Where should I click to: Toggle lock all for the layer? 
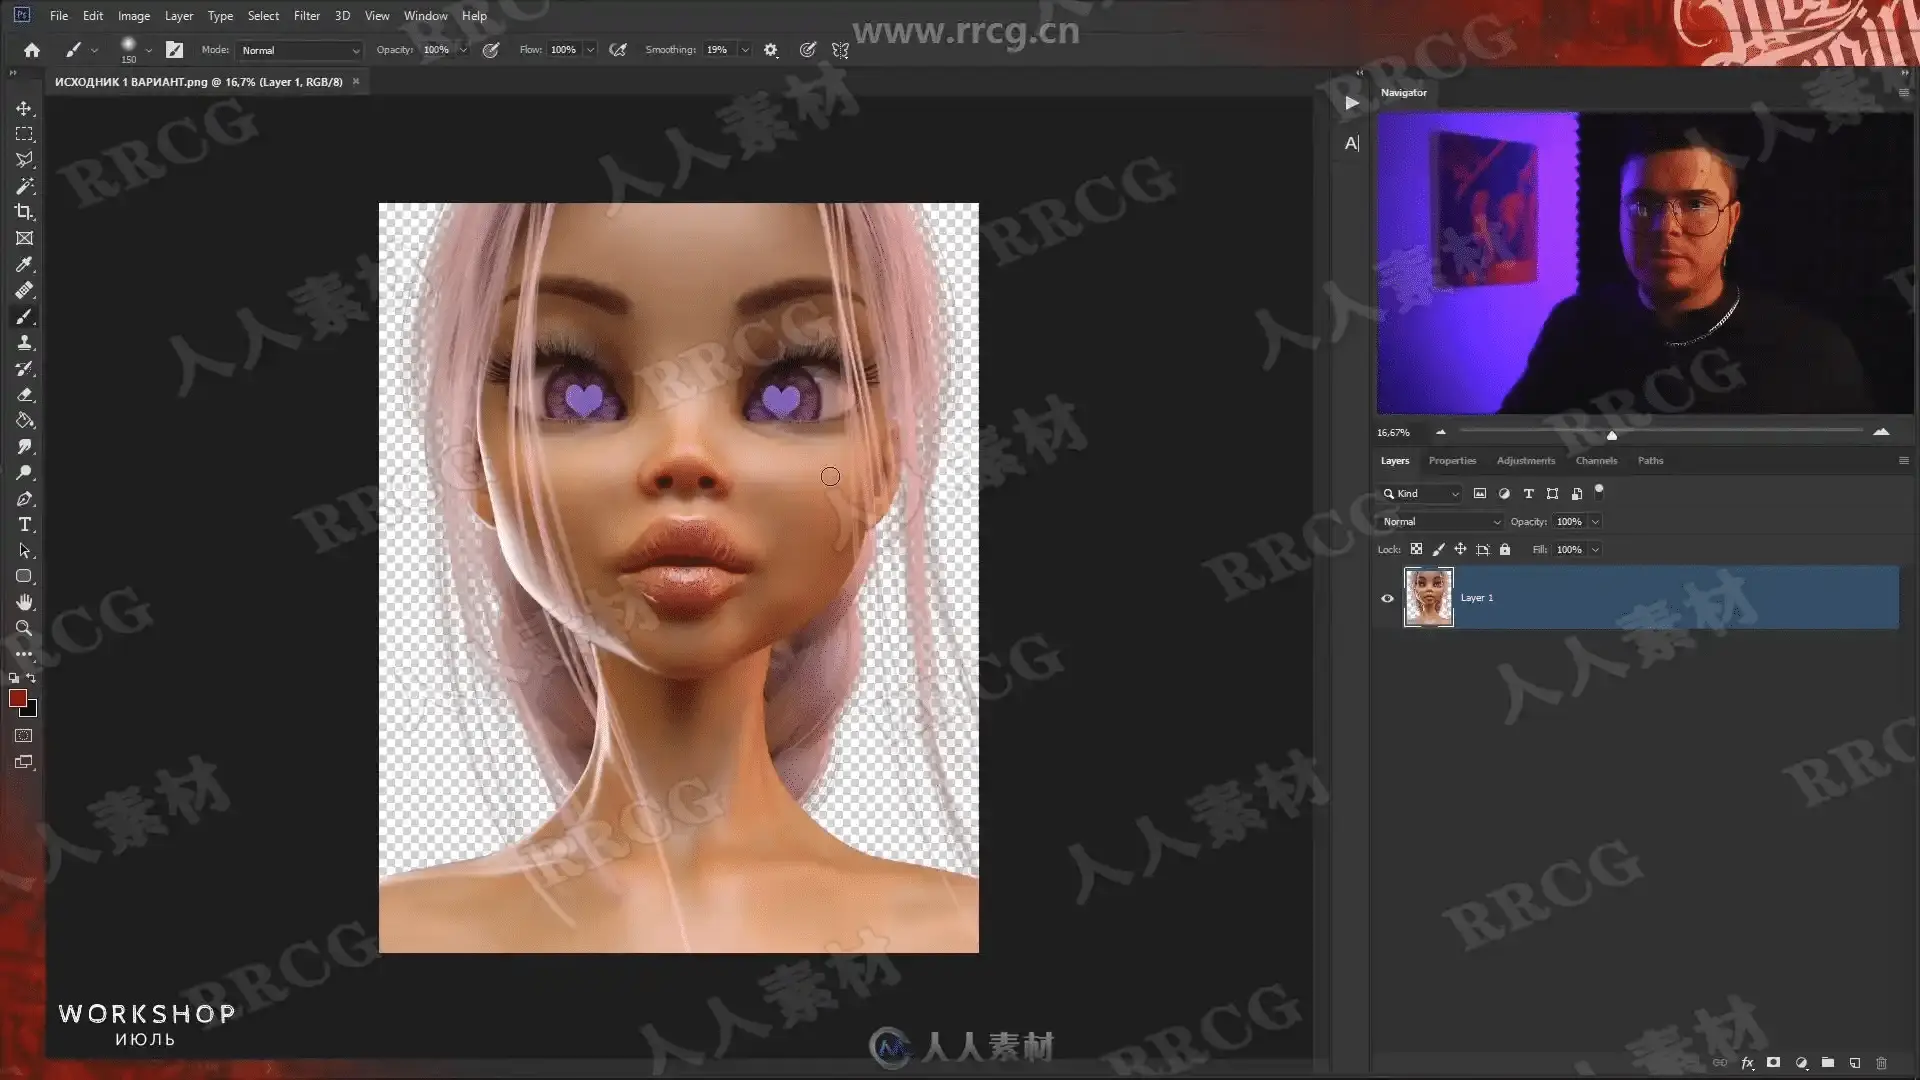[x=1505, y=549]
